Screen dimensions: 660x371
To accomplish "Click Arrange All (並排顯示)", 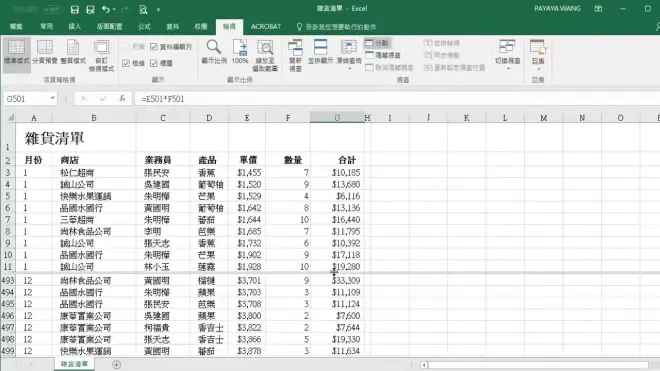I will click(x=320, y=53).
